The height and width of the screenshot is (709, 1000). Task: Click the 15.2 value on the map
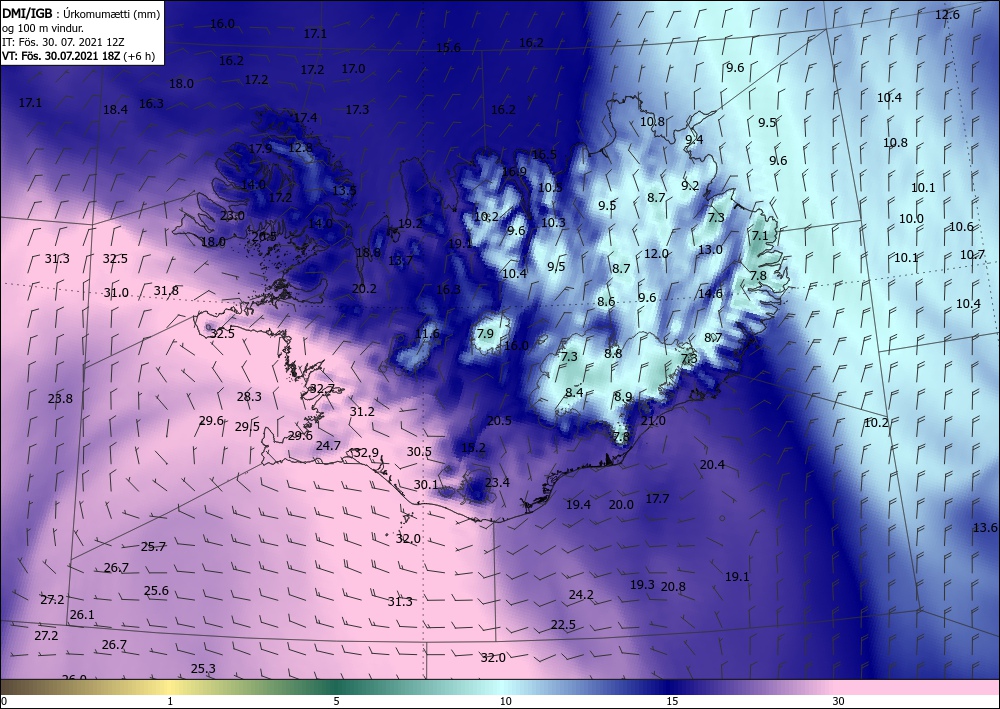click(473, 448)
